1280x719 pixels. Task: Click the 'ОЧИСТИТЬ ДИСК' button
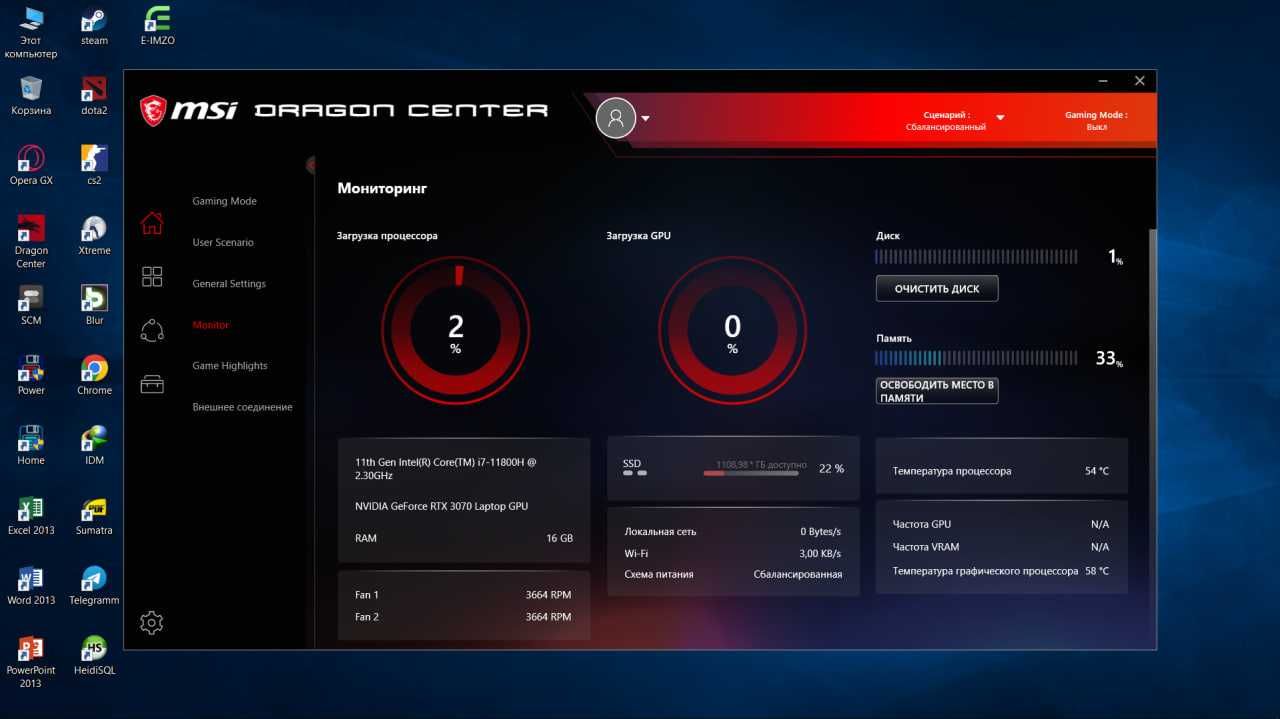(x=937, y=289)
